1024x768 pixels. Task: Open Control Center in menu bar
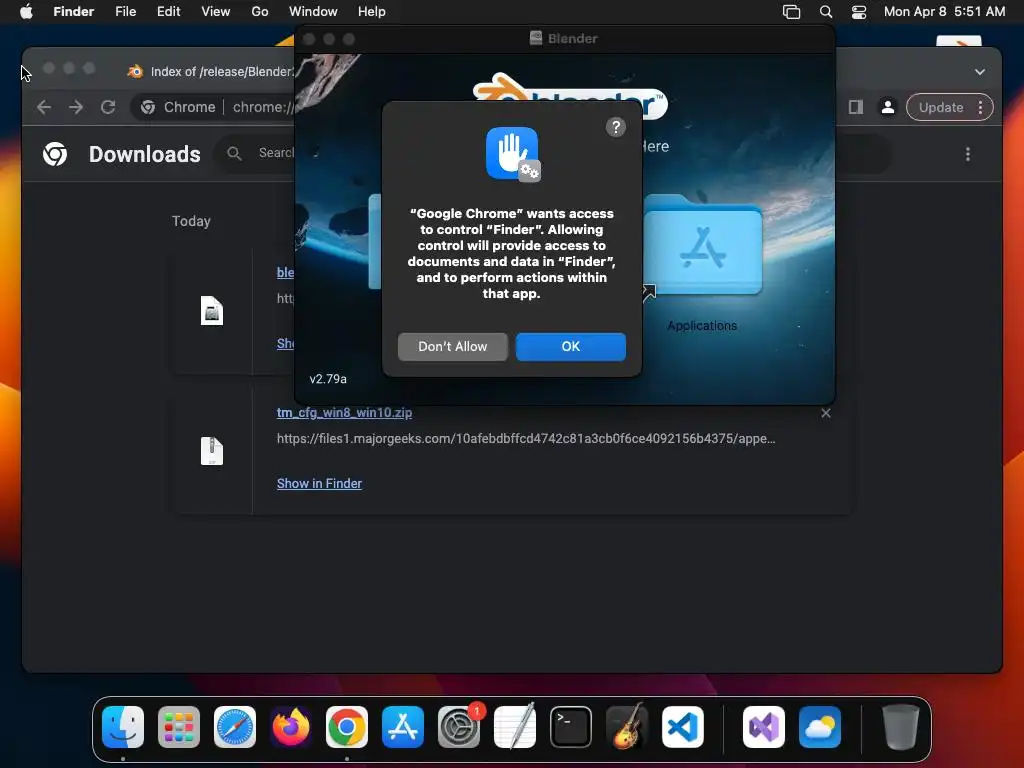pyautogui.click(x=858, y=11)
